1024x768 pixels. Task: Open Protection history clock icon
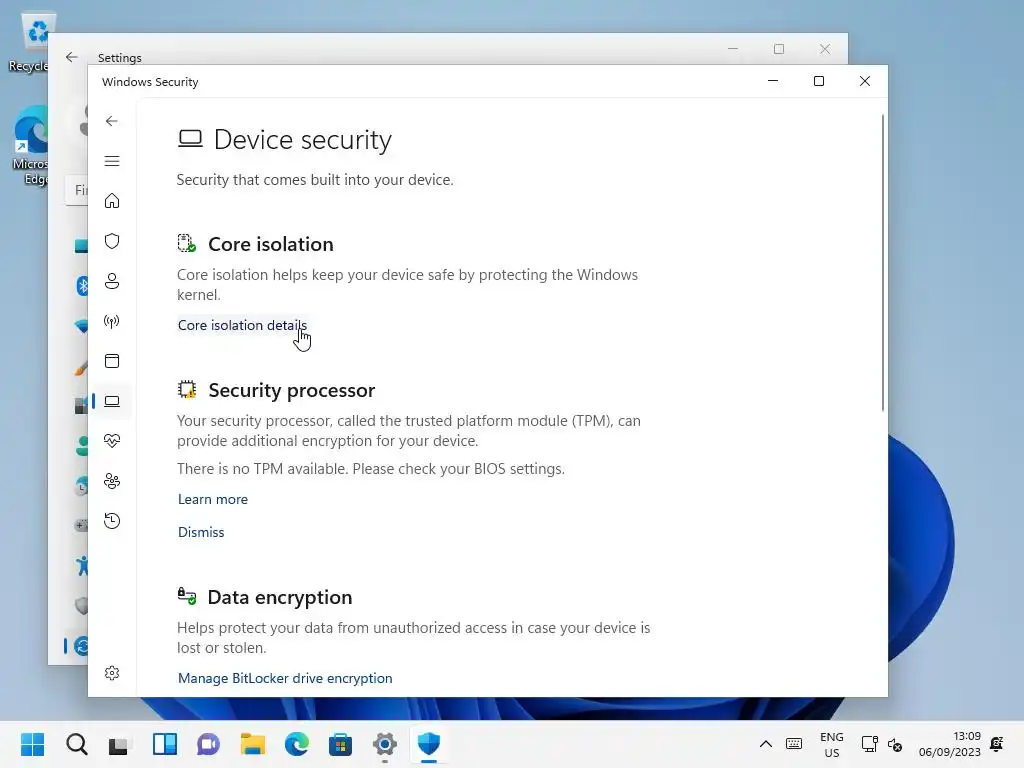[112, 521]
